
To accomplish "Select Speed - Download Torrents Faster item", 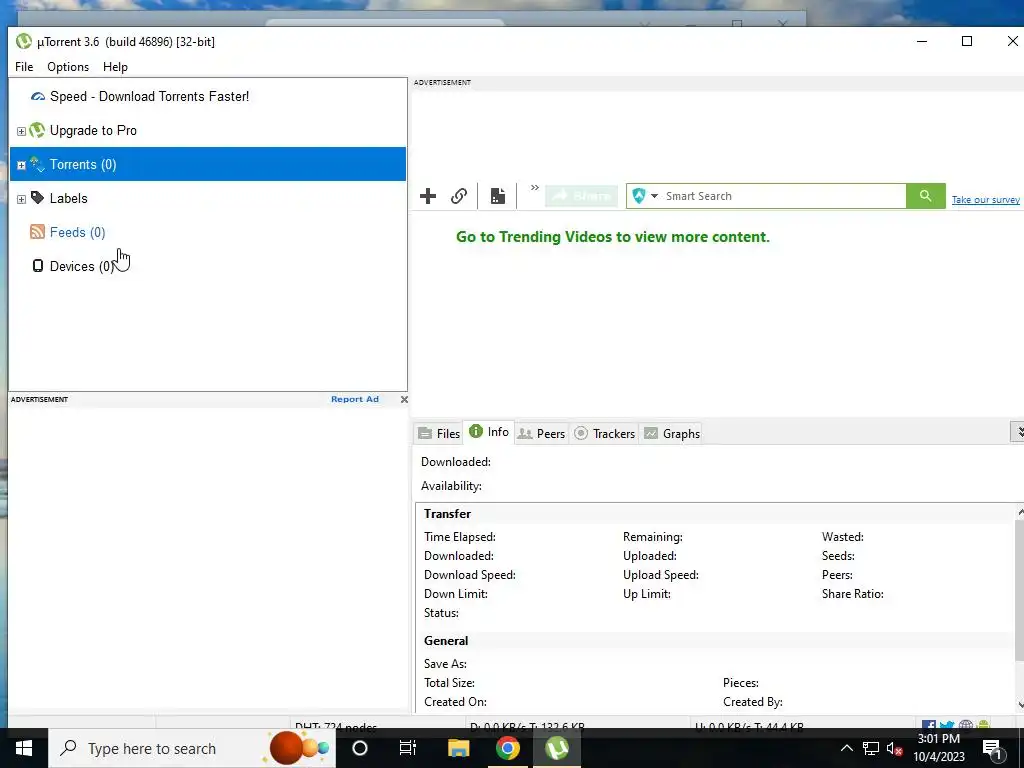I will coord(150,97).
